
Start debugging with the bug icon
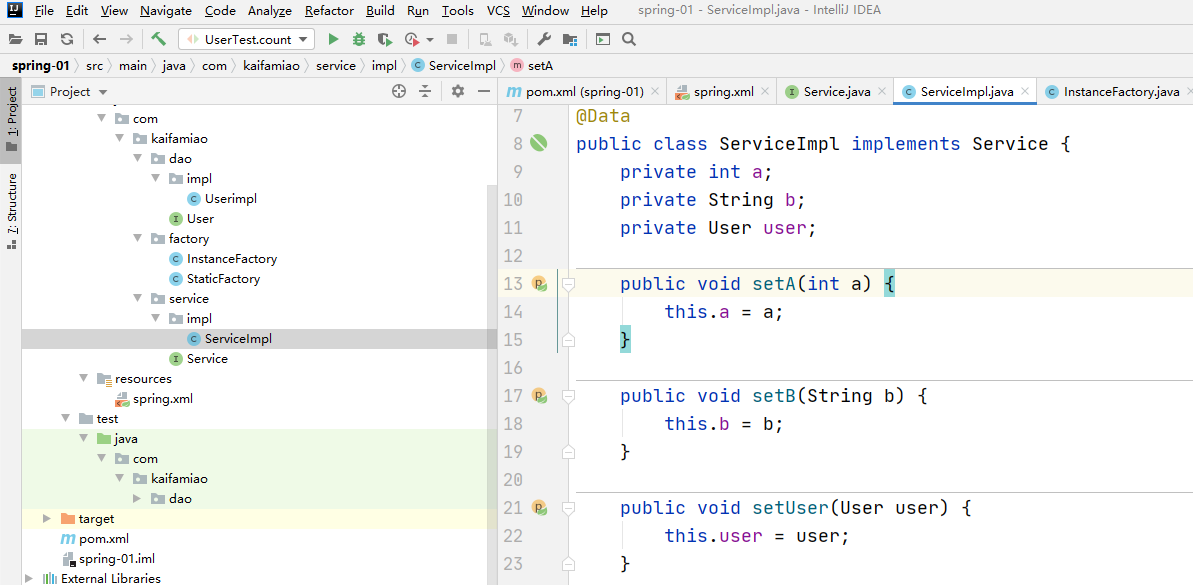point(359,39)
